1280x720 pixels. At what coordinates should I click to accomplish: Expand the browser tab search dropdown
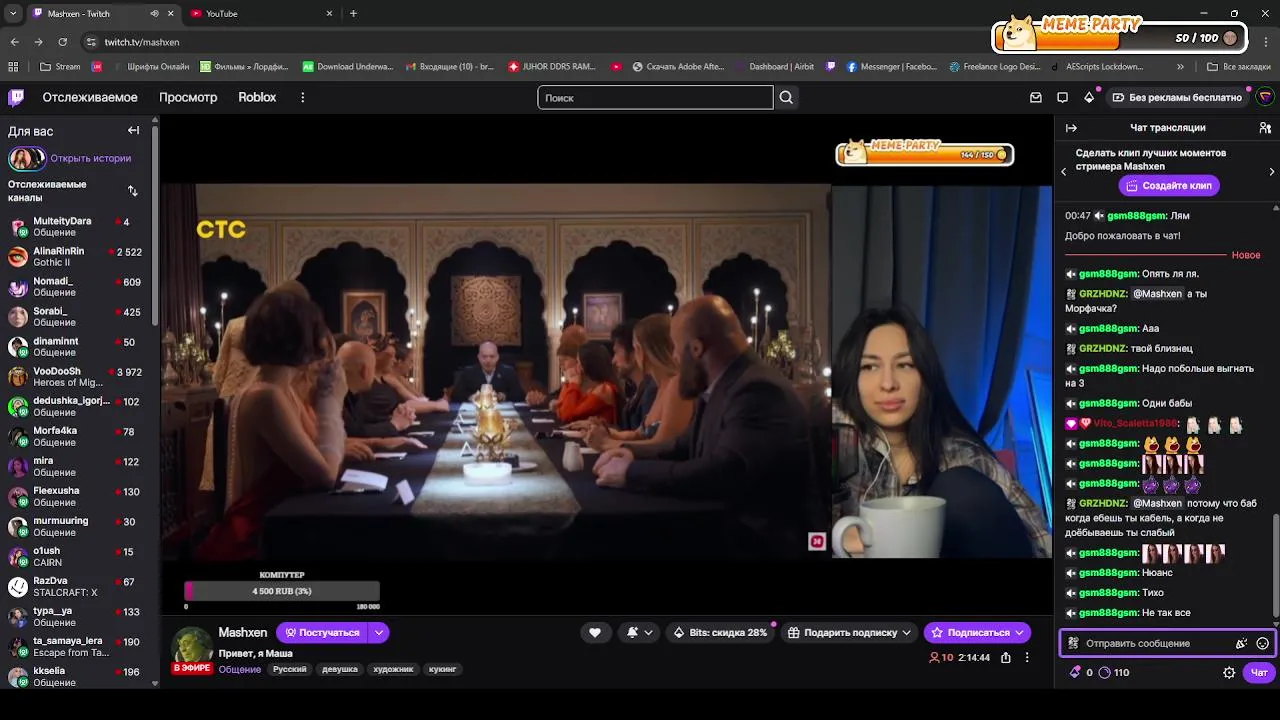point(12,13)
